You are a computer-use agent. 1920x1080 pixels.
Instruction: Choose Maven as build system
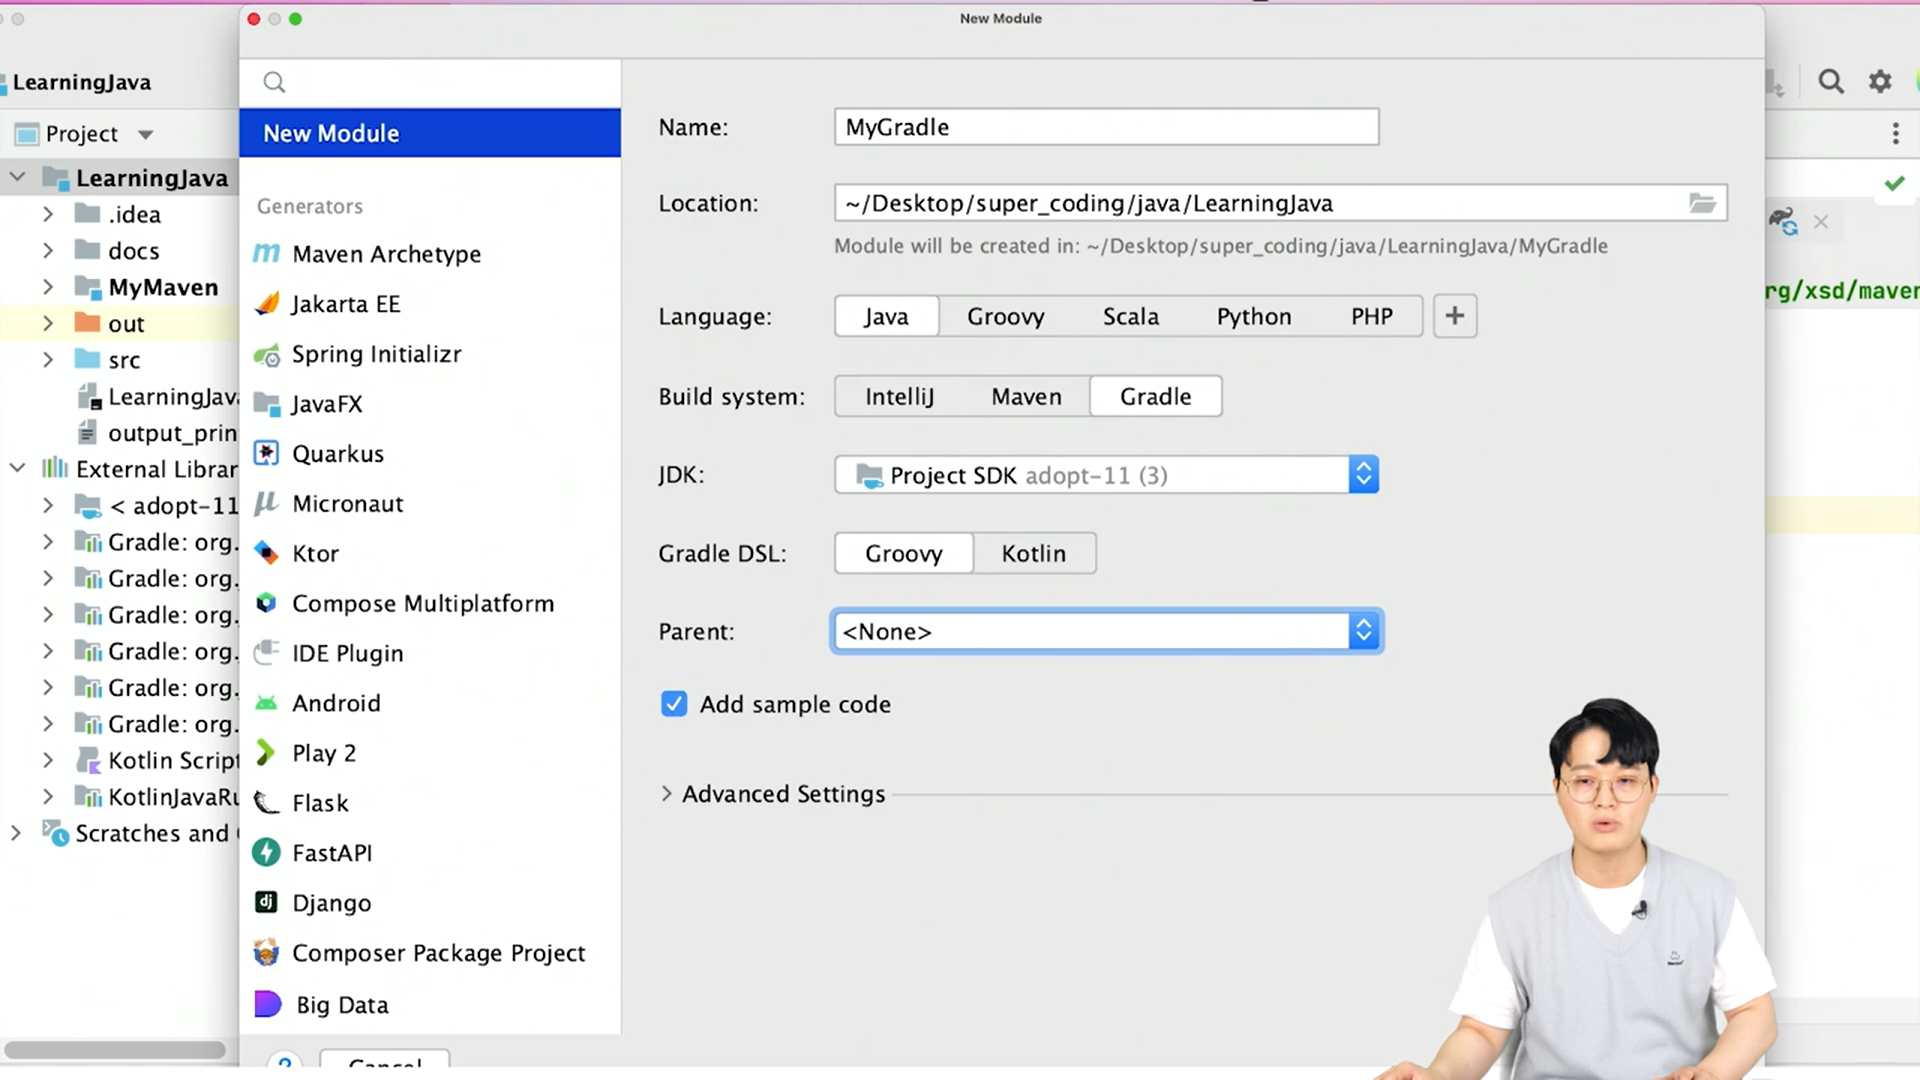click(1027, 396)
